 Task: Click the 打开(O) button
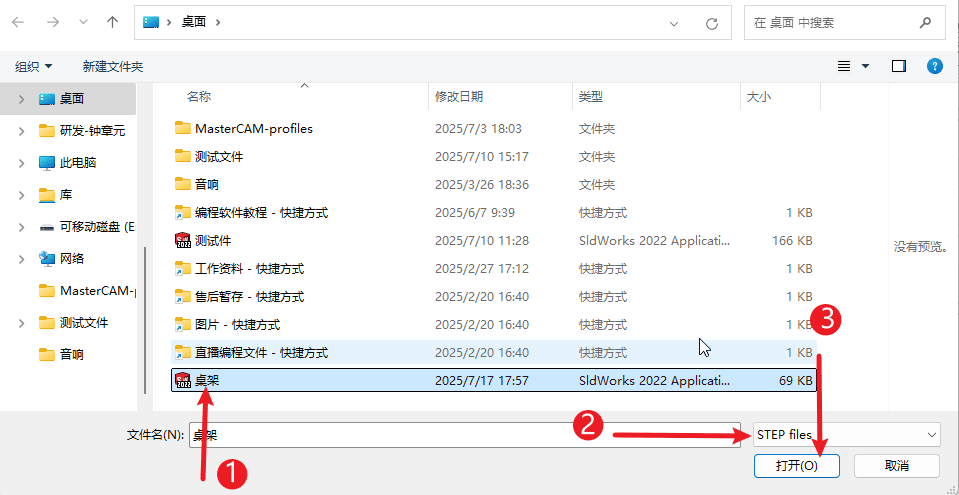click(795, 466)
